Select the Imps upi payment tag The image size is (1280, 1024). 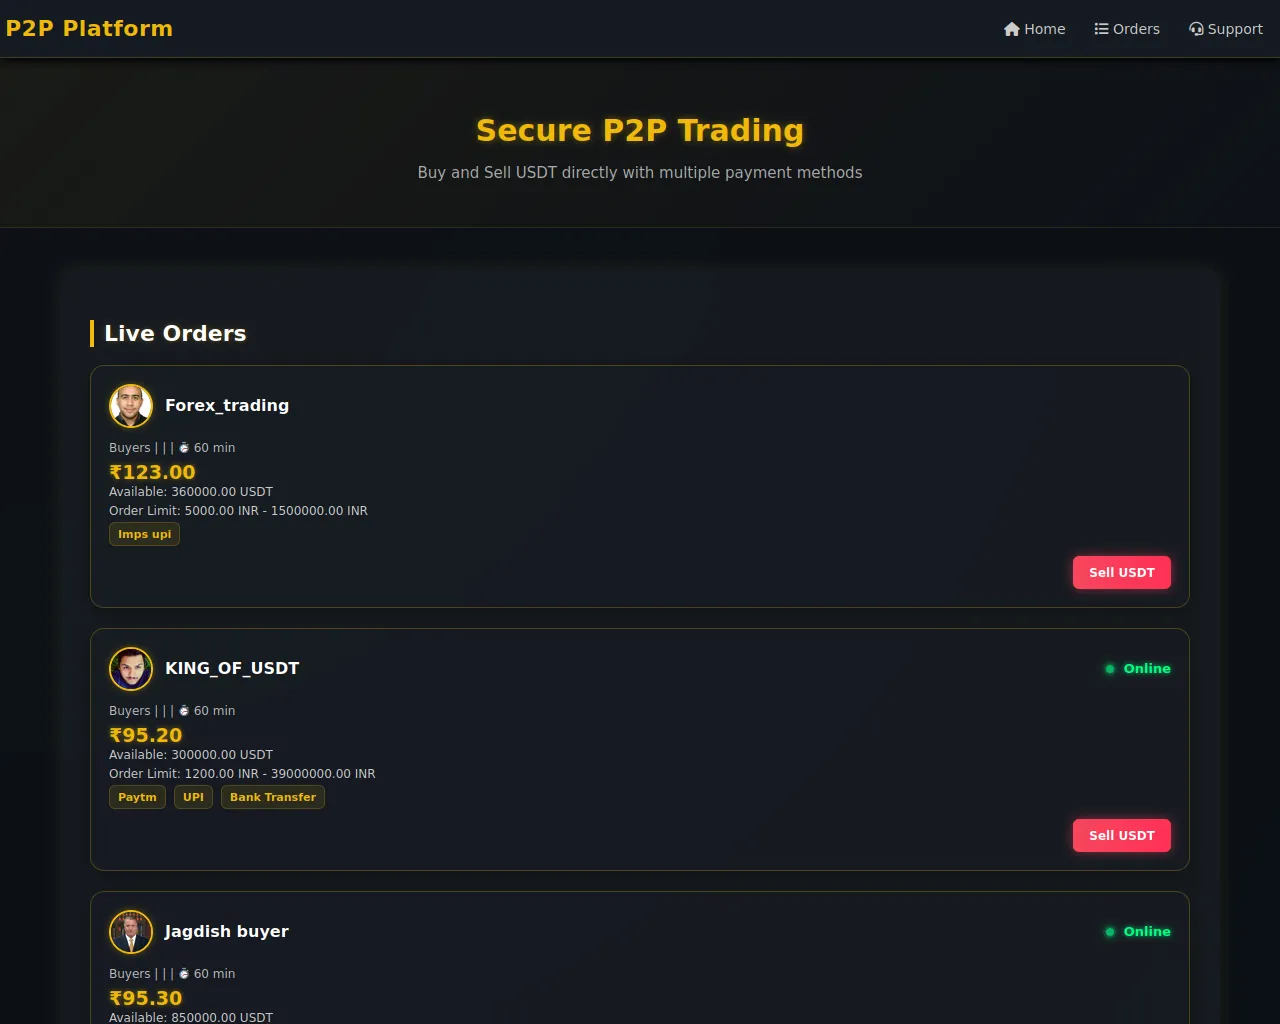[145, 534]
